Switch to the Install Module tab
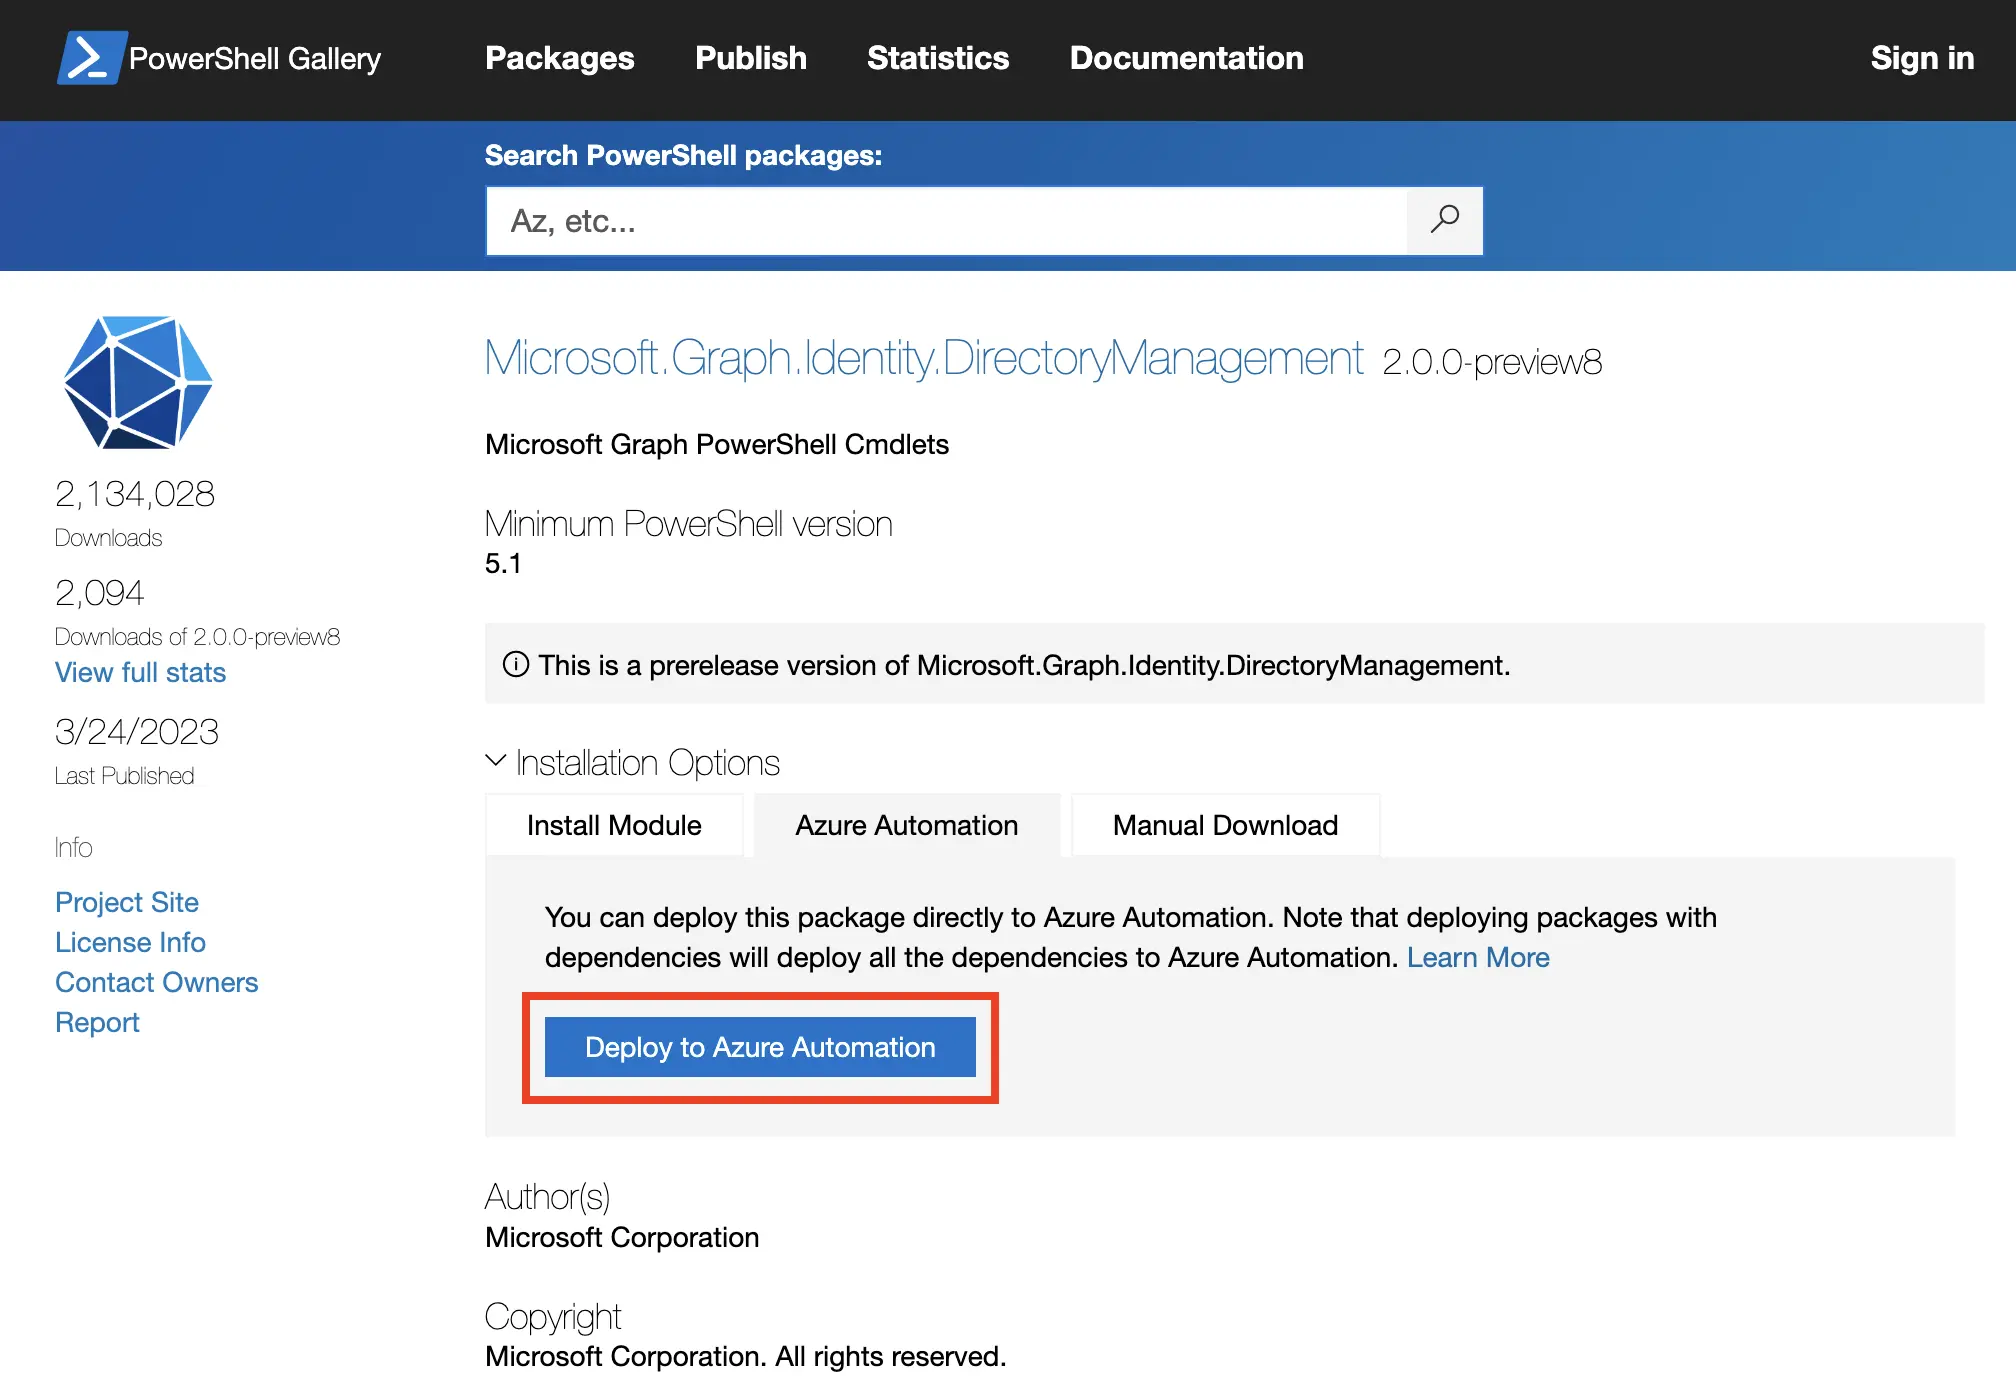2016x1391 pixels. [614, 825]
